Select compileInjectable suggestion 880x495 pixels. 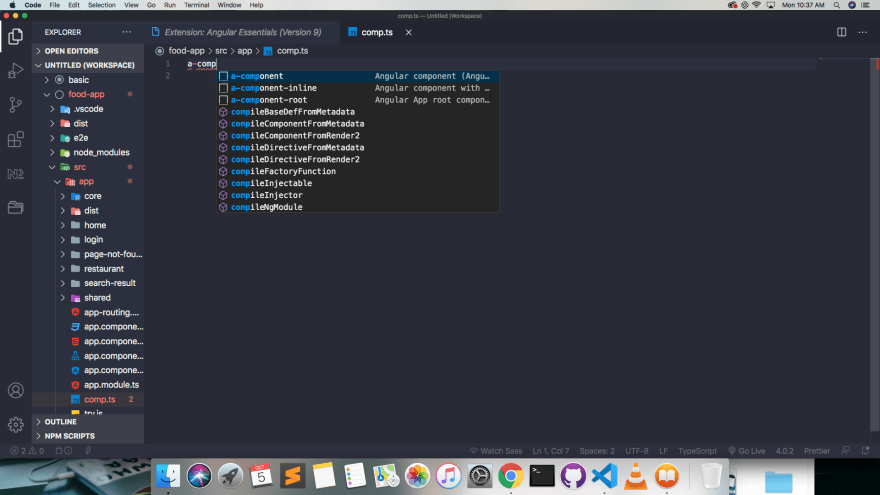358,184
